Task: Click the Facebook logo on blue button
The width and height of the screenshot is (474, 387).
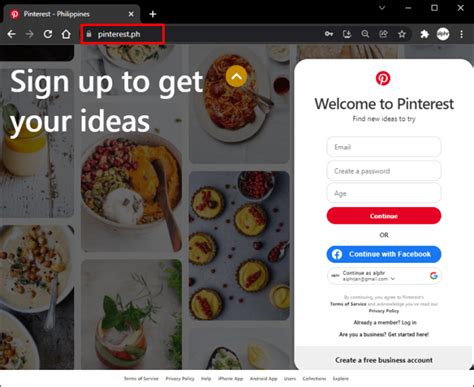Action: tap(337, 254)
